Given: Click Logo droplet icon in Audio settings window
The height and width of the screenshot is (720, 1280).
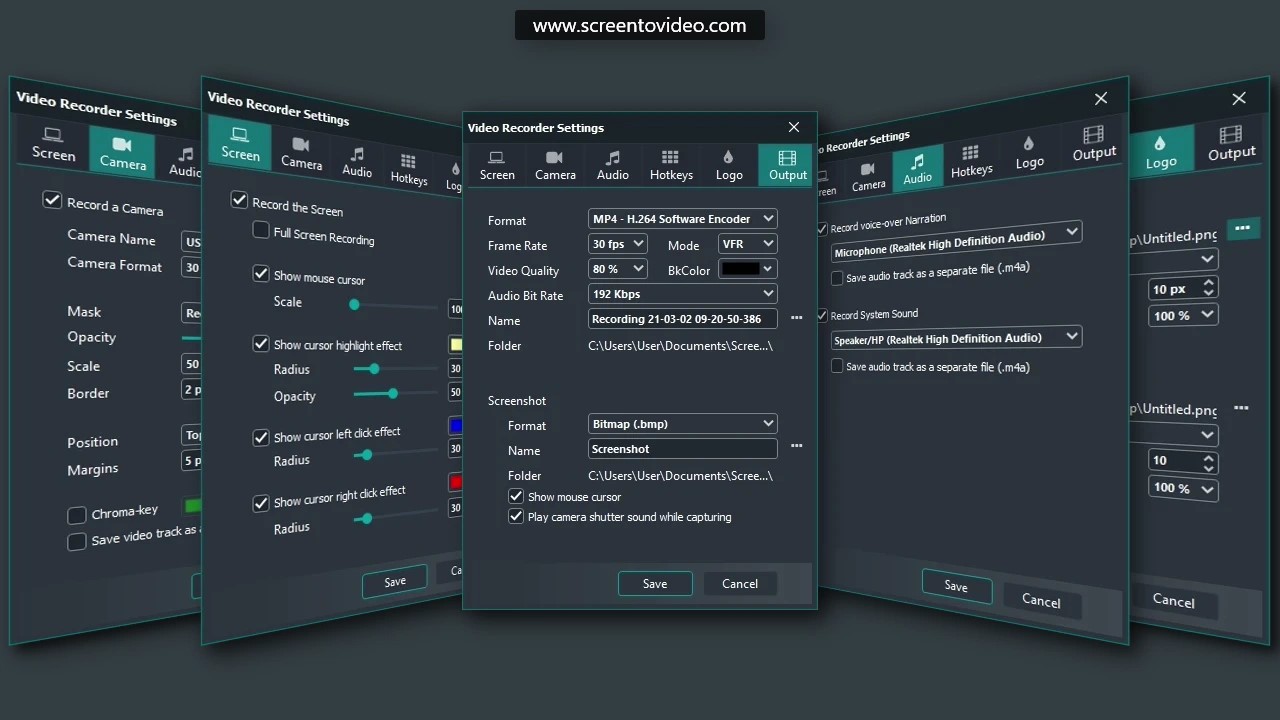Looking at the screenshot, I should (1028, 143).
